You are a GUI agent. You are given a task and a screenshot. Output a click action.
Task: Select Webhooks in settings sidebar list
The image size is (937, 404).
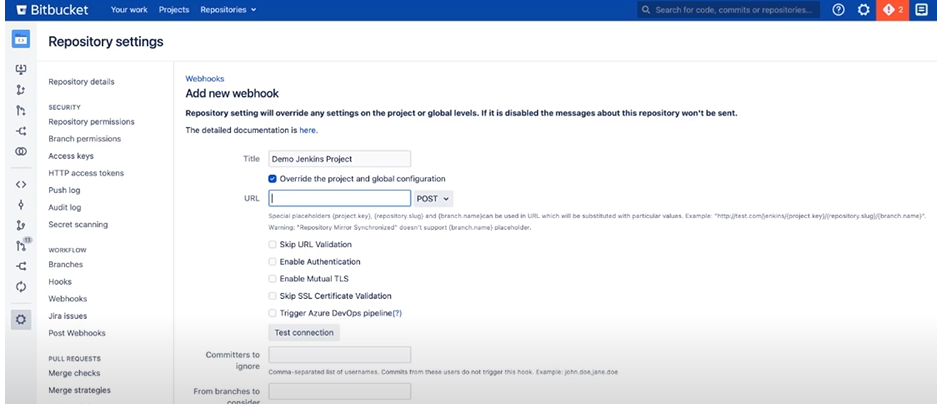click(68, 299)
